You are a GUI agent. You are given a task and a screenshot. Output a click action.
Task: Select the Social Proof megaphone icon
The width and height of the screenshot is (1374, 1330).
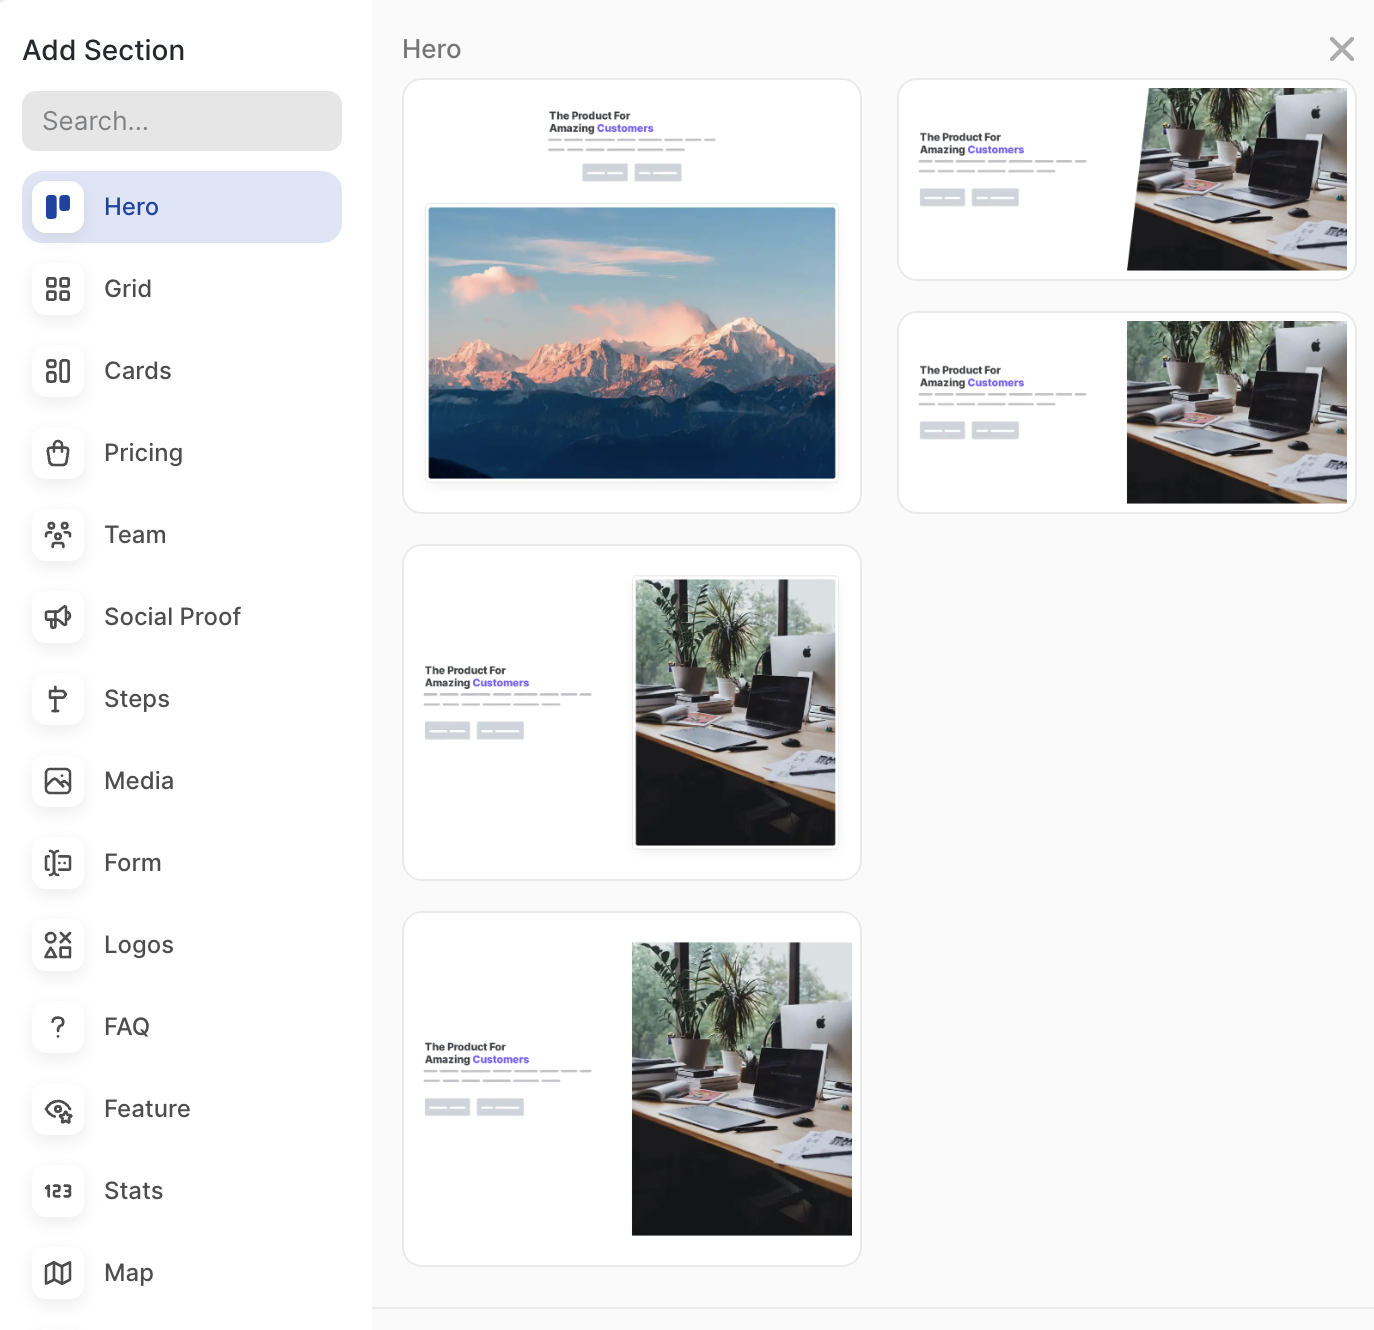coord(58,617)
